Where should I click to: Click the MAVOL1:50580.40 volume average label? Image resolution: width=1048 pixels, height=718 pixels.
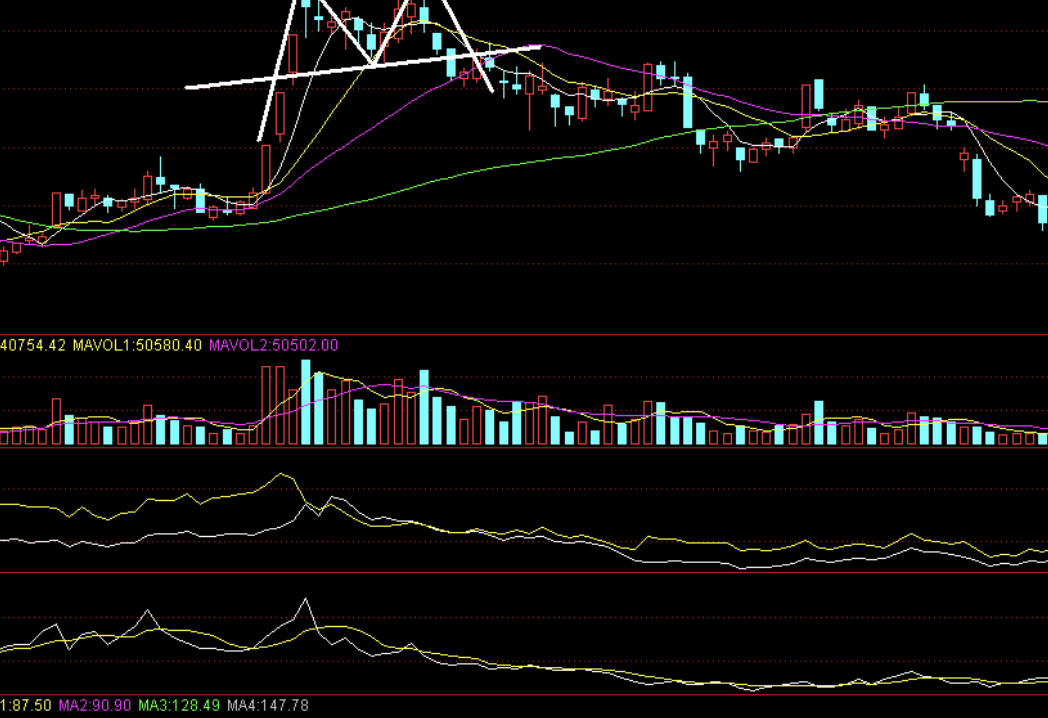click(x=137, y=345)
